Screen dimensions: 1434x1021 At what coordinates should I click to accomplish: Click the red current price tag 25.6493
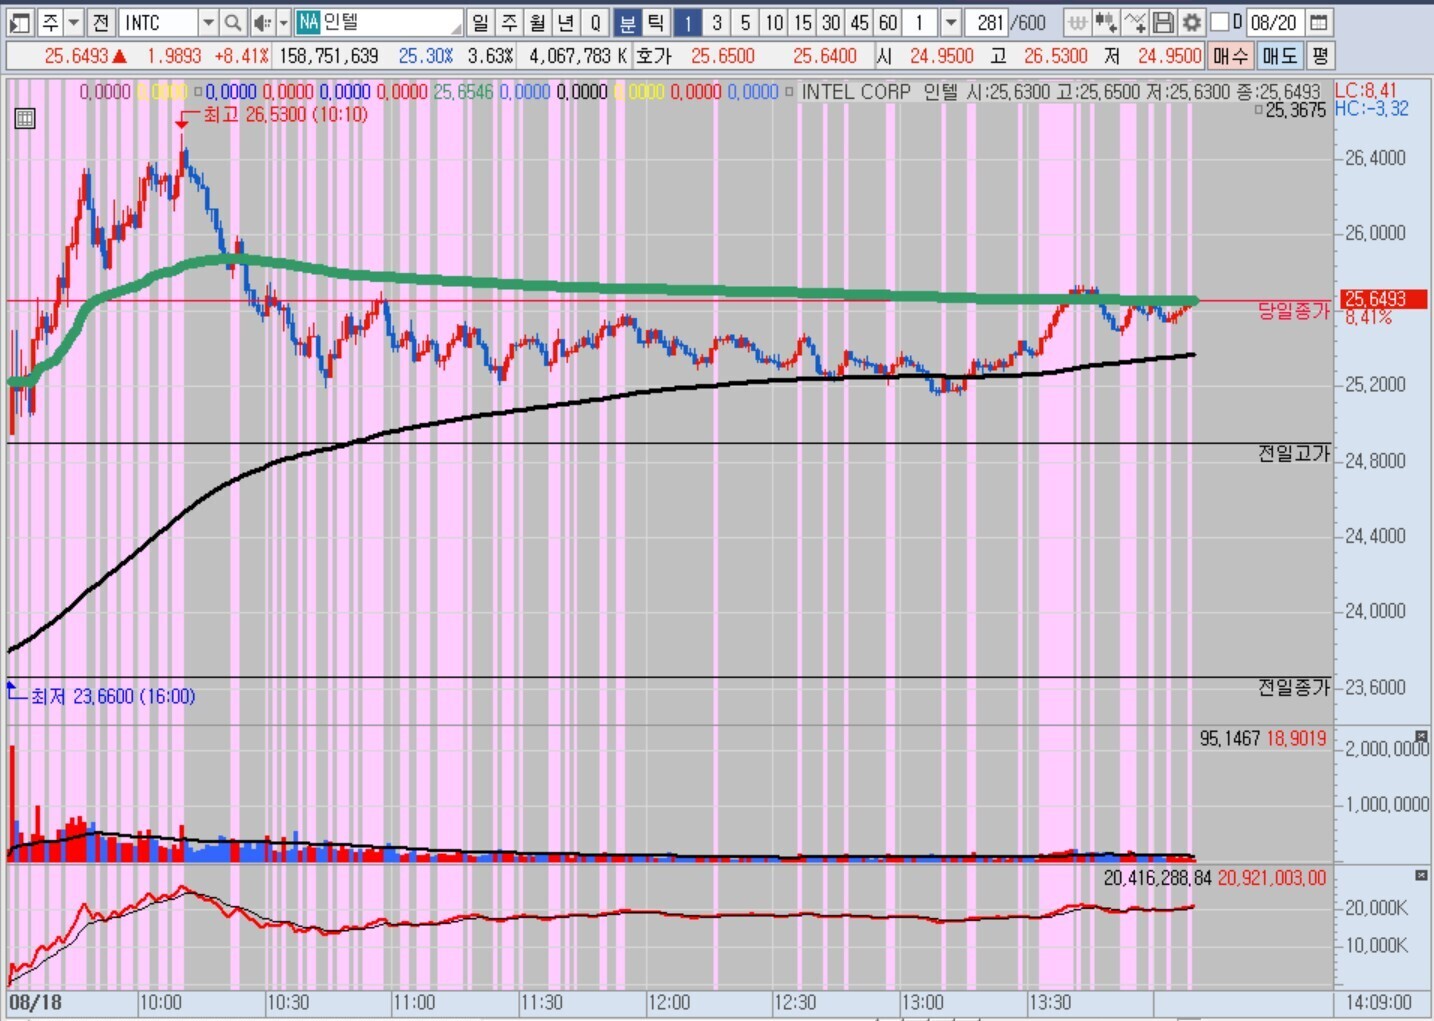pyautogui.click(x=1382, y=299)
